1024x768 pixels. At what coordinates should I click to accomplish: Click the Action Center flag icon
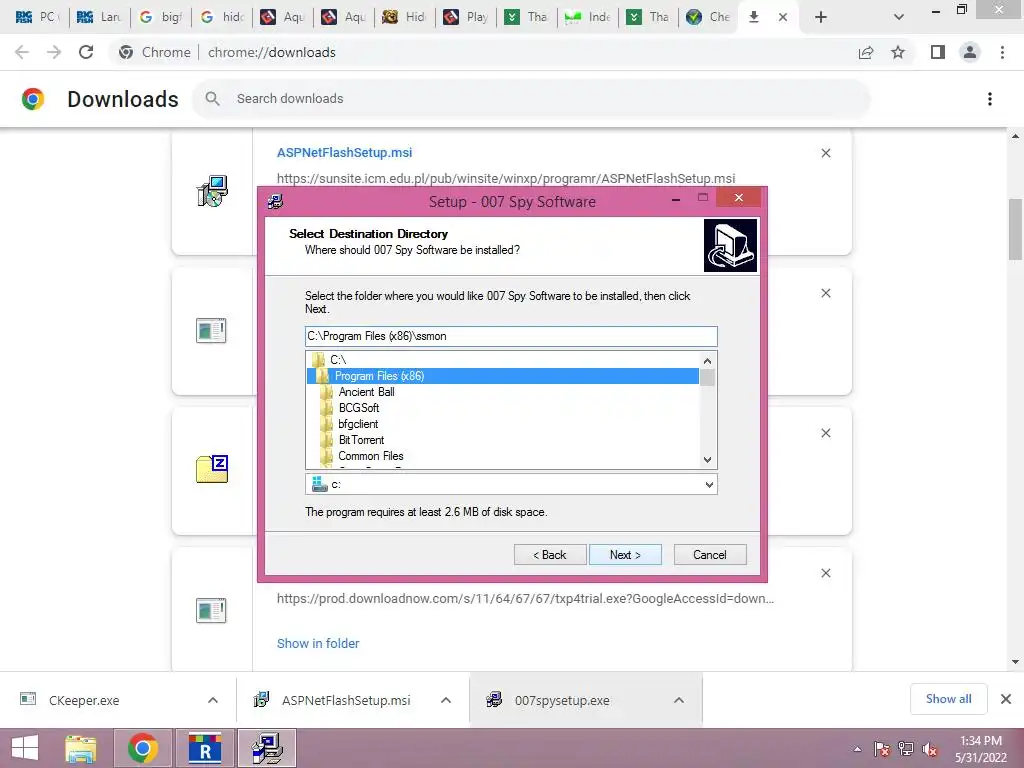[x=882, y=749]
